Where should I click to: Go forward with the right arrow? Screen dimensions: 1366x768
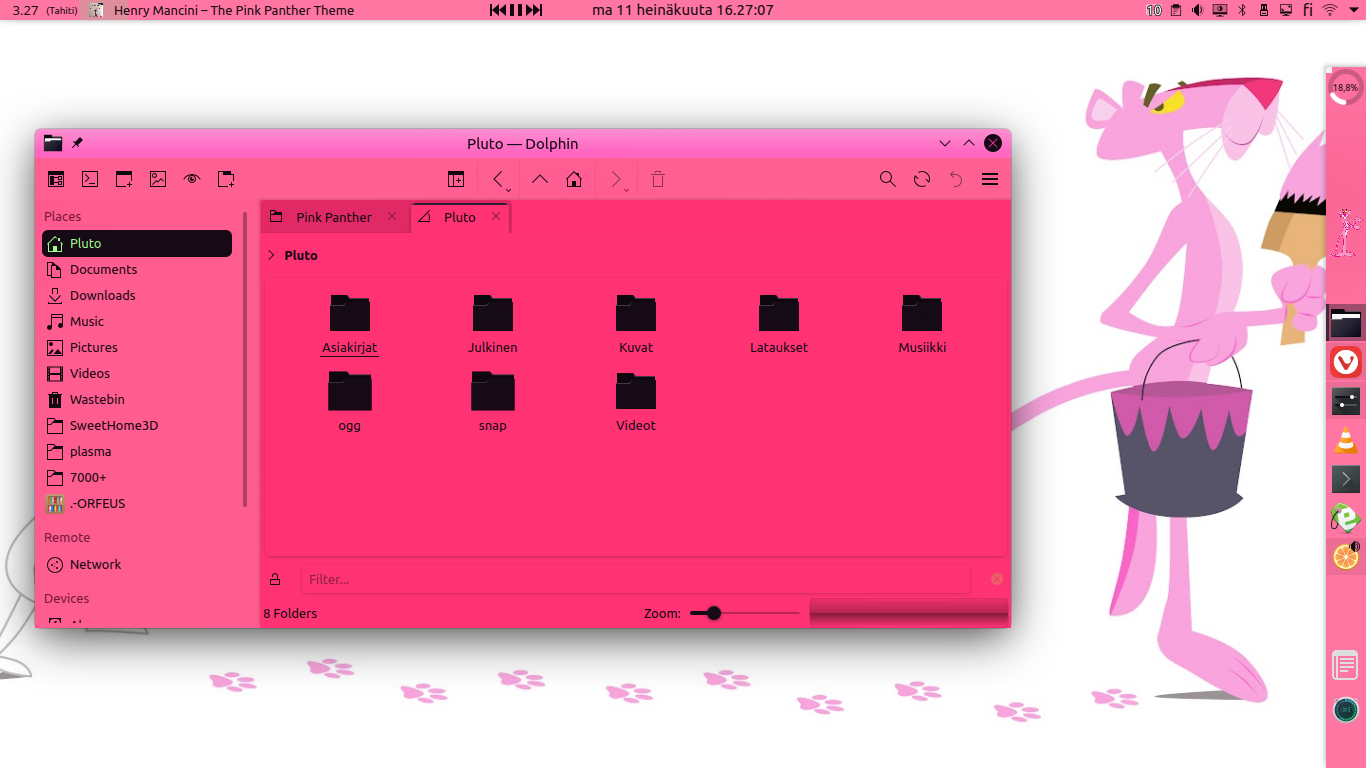pyautogui.click(x=615, y=180)
